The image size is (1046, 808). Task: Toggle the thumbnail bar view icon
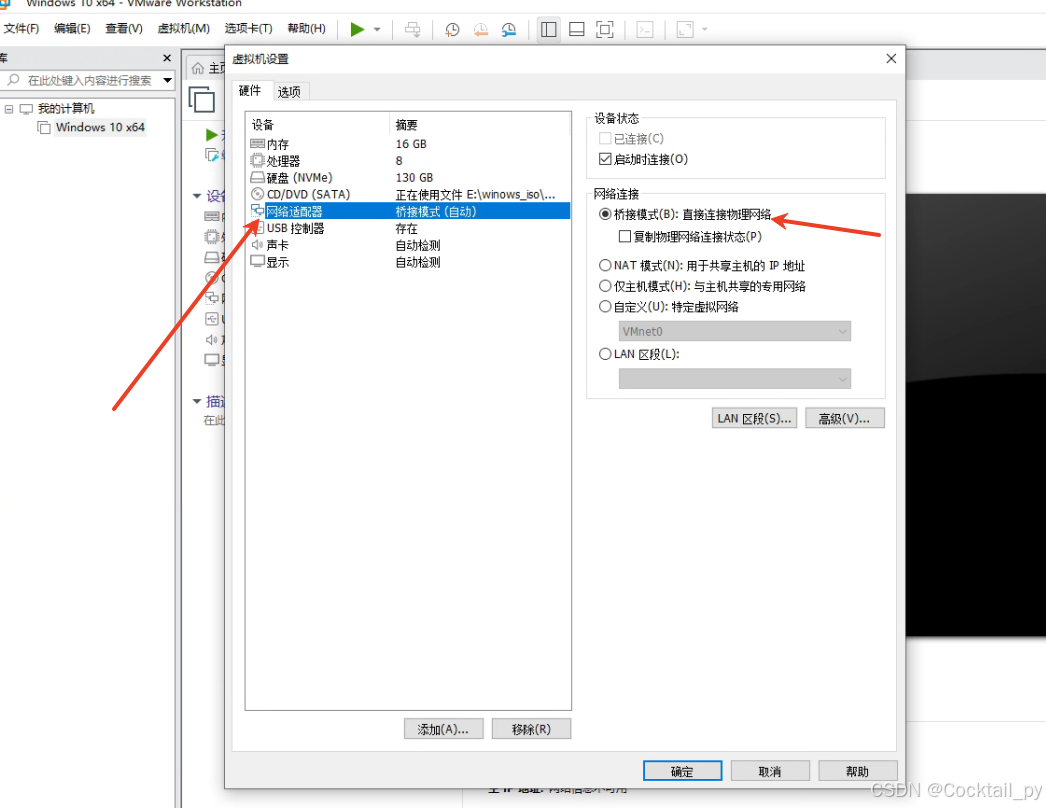coord(576,29)
